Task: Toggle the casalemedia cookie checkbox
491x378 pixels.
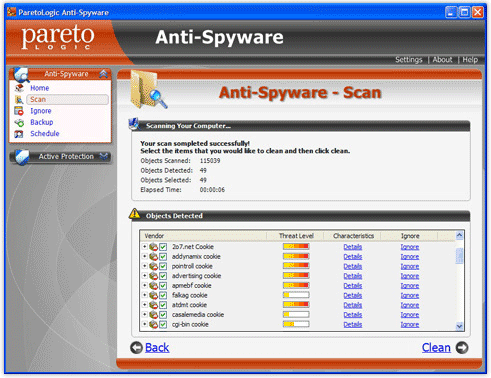Action: pos(163,315)
